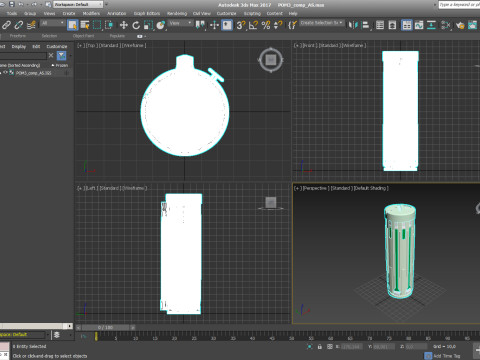The width and height of the screenshot is (480, 360).
Task: Toggle visibility eye of POM3_comp_AS object
Action: tap(5, 73)
